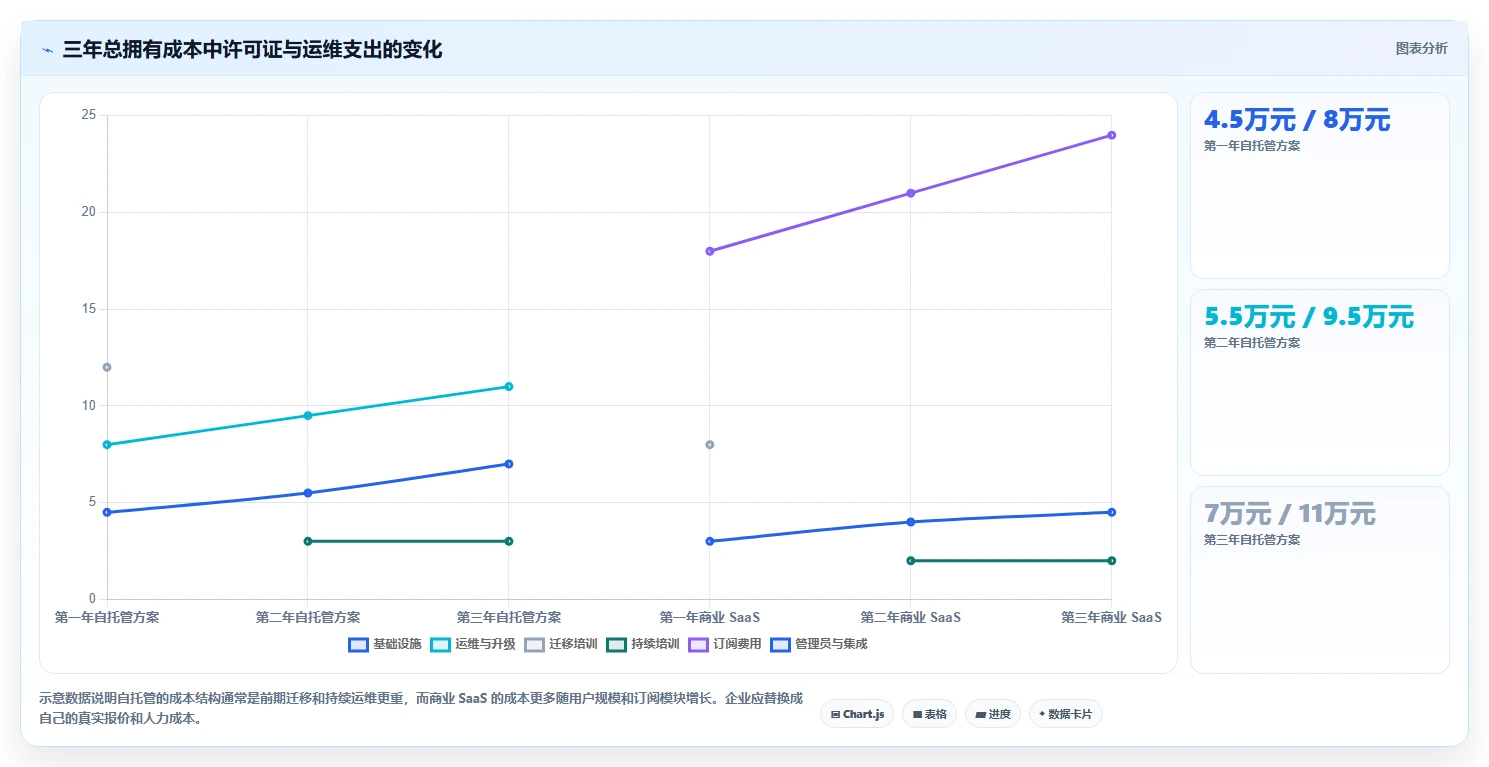Click blue 基础设施 point at 第三年自托管方案
1489x767 pixels.
[509, 464]
